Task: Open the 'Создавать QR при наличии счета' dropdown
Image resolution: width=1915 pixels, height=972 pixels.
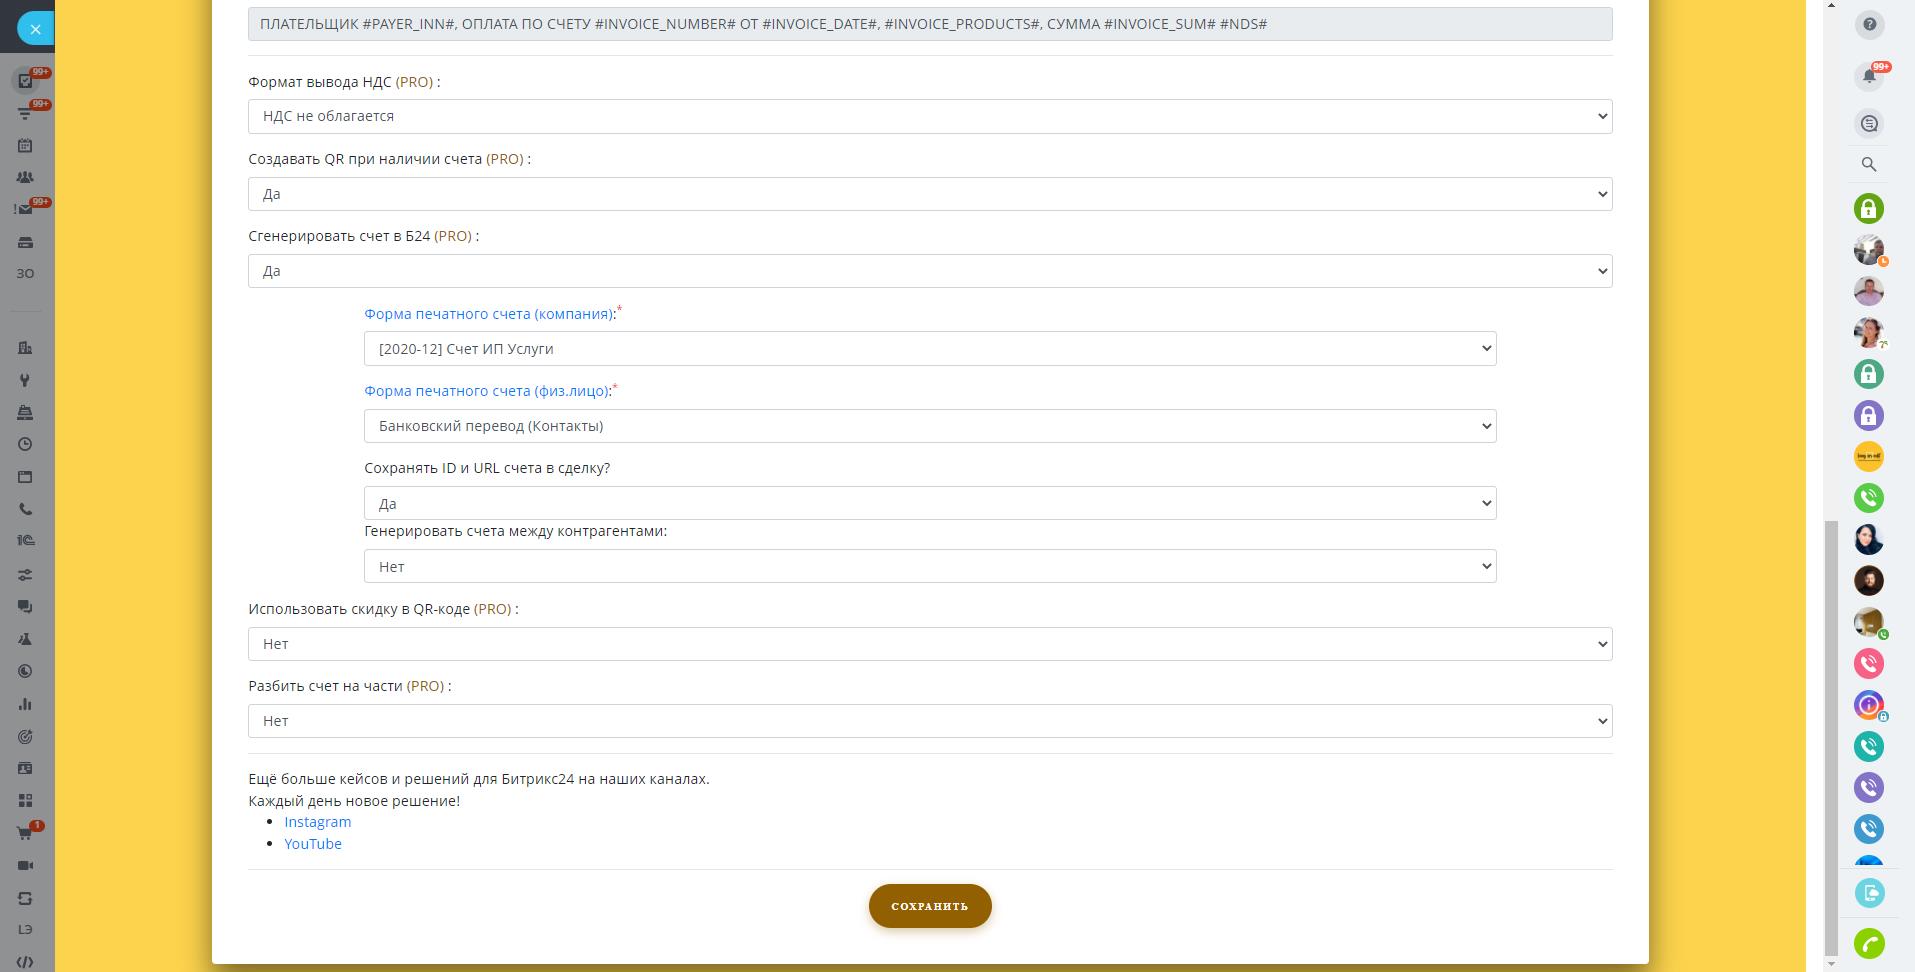Action: [930, 194]
